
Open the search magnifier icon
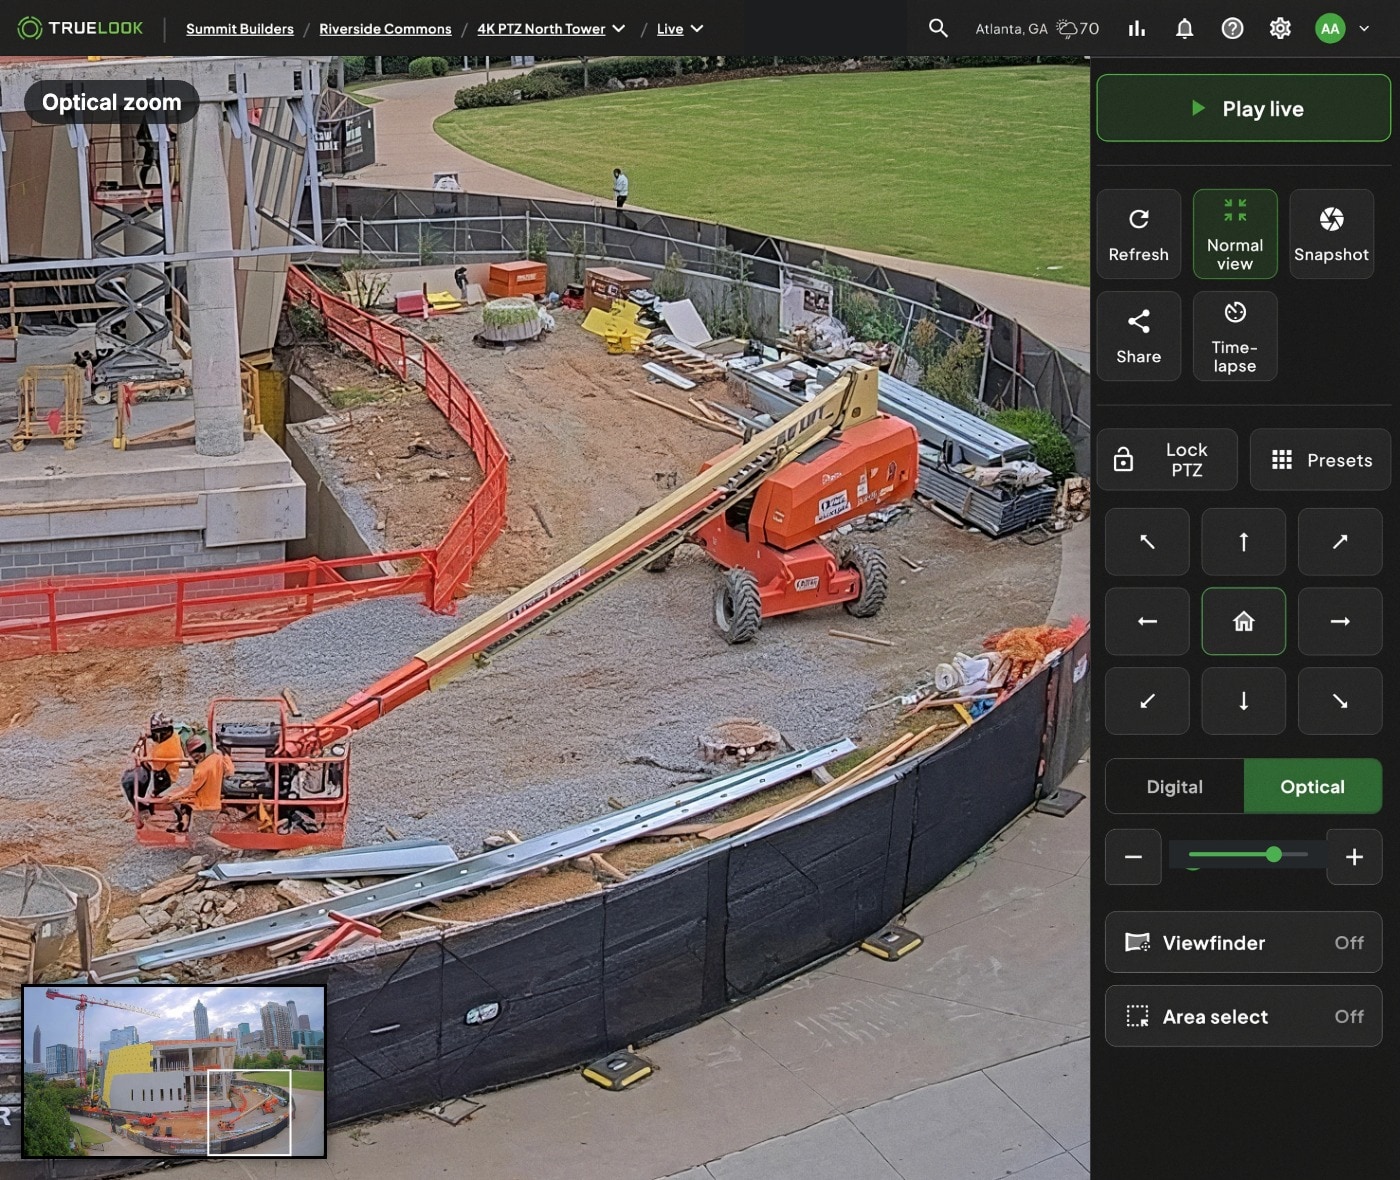(x=938, y=28)
